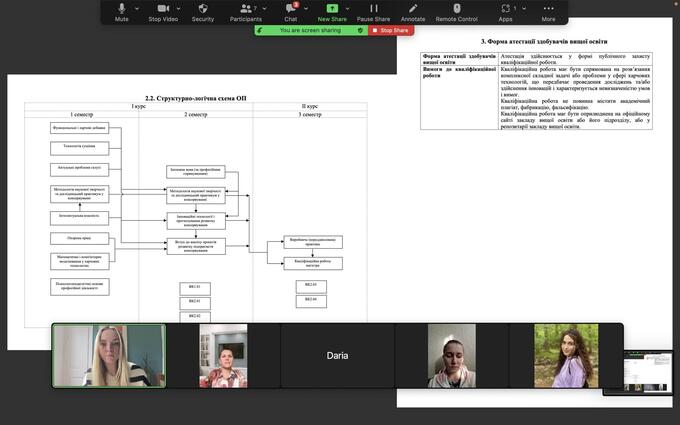Click the shared screen preview thumbnail
680x425 pixels.
[x=649, y=371]
